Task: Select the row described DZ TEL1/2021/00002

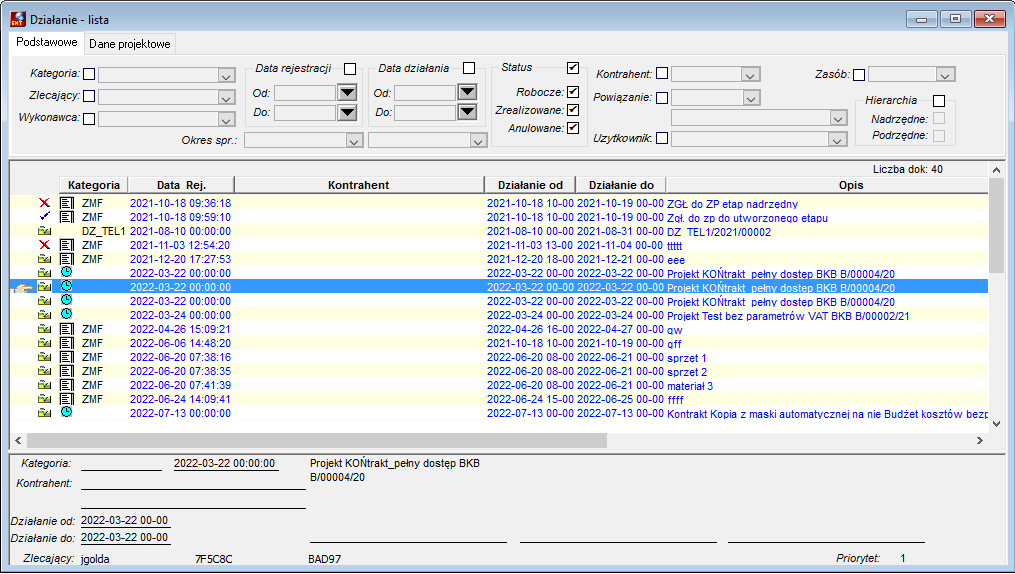Action: point(499,231)
